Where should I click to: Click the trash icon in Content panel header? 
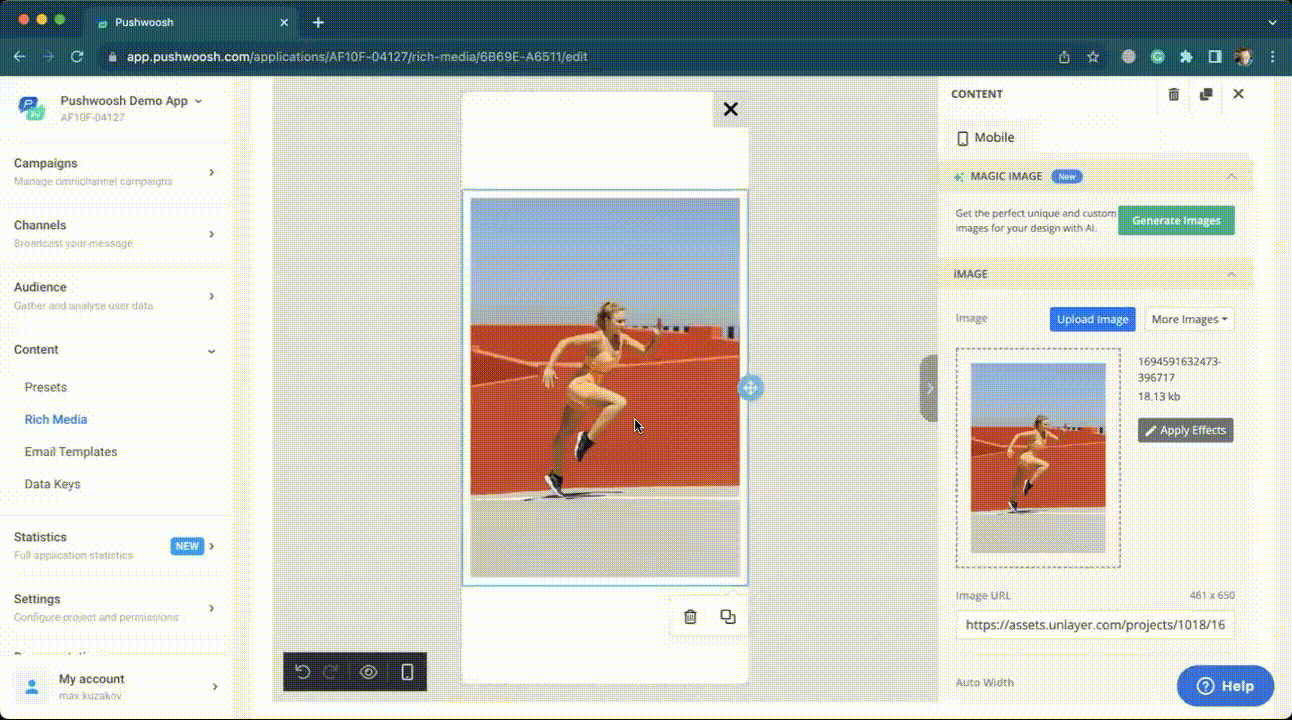coord(1174,94)
